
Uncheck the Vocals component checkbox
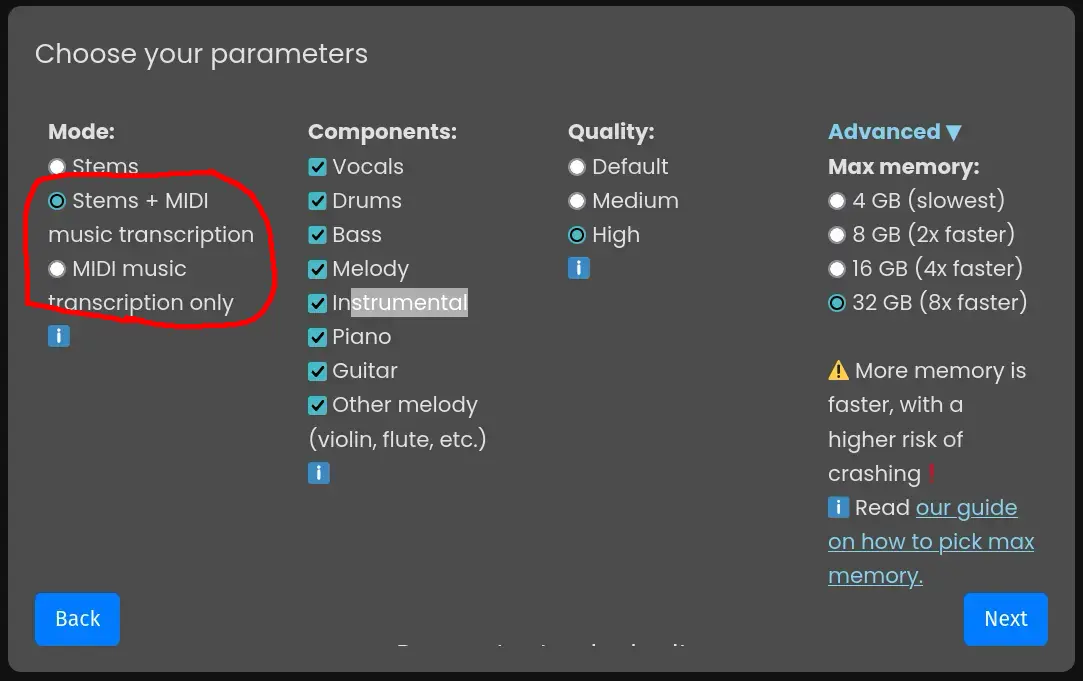point(318,167)
